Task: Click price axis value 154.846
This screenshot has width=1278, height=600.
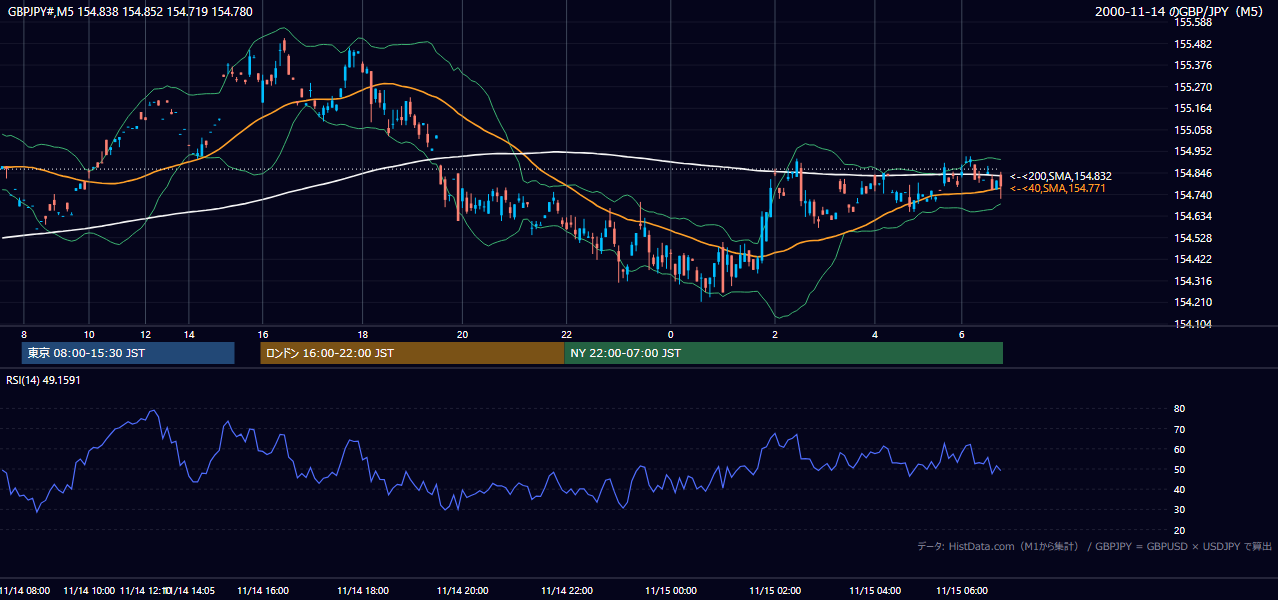Action: point(1192,173)
